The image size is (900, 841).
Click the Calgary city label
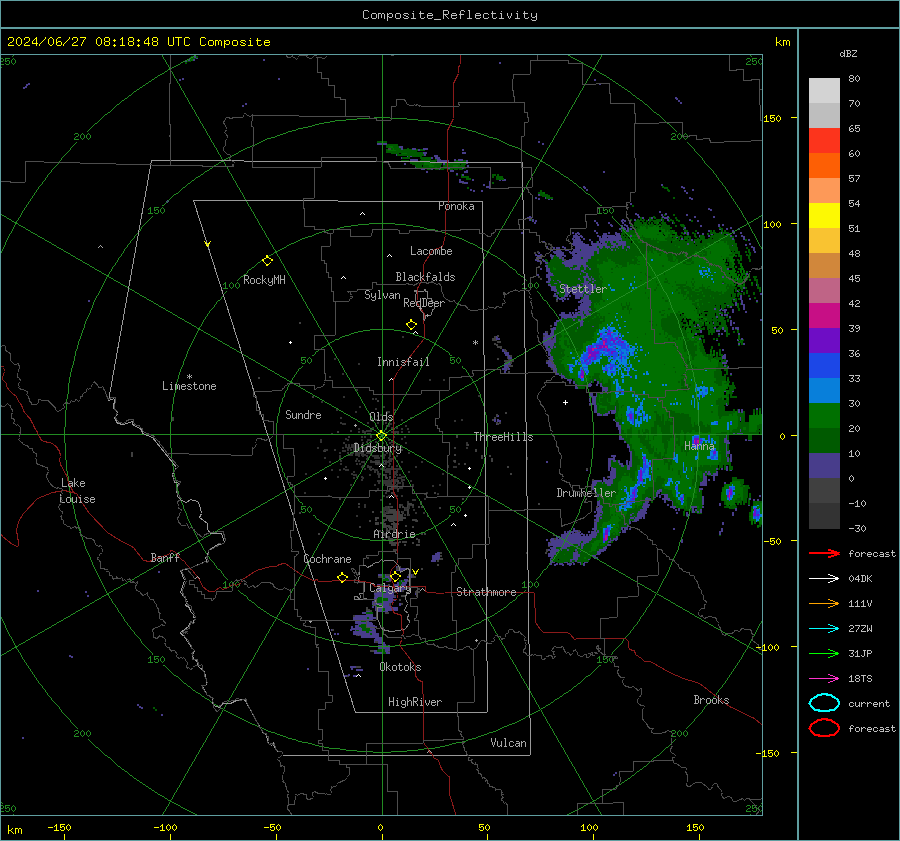tap(390, 588)
